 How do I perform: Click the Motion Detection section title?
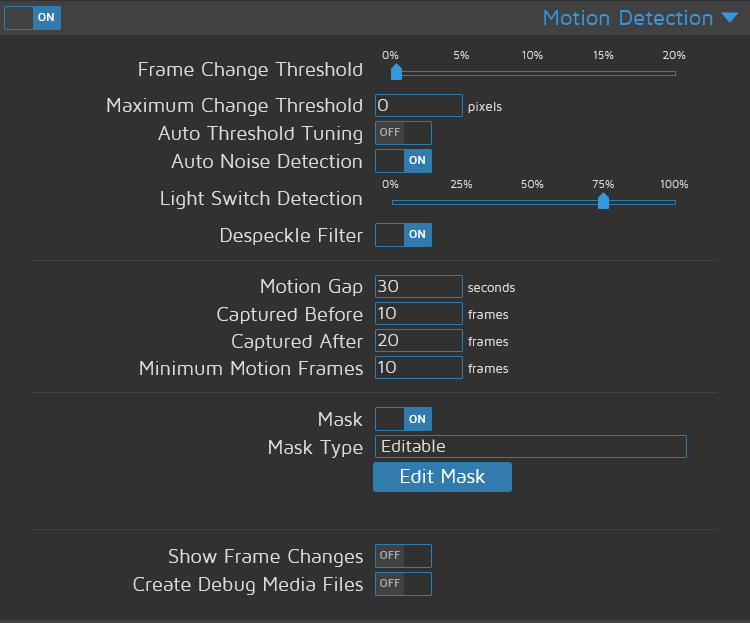628,18
